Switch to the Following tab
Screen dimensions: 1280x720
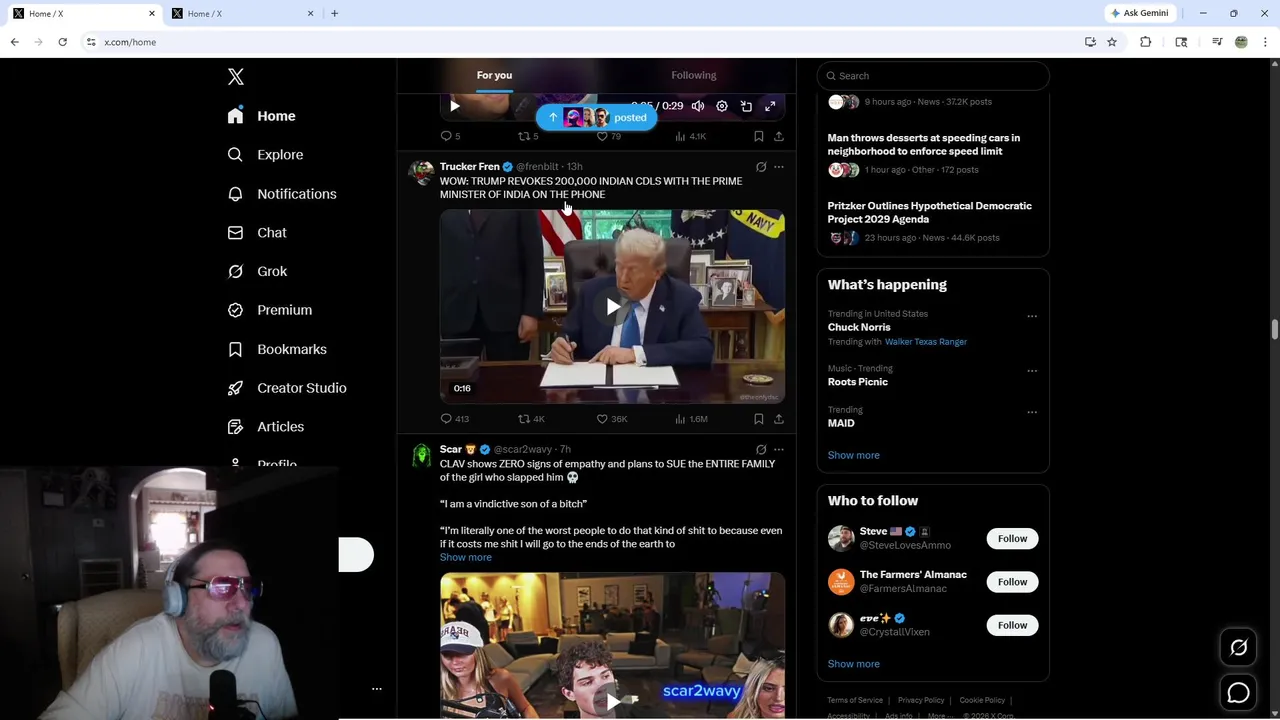point(694,75)
